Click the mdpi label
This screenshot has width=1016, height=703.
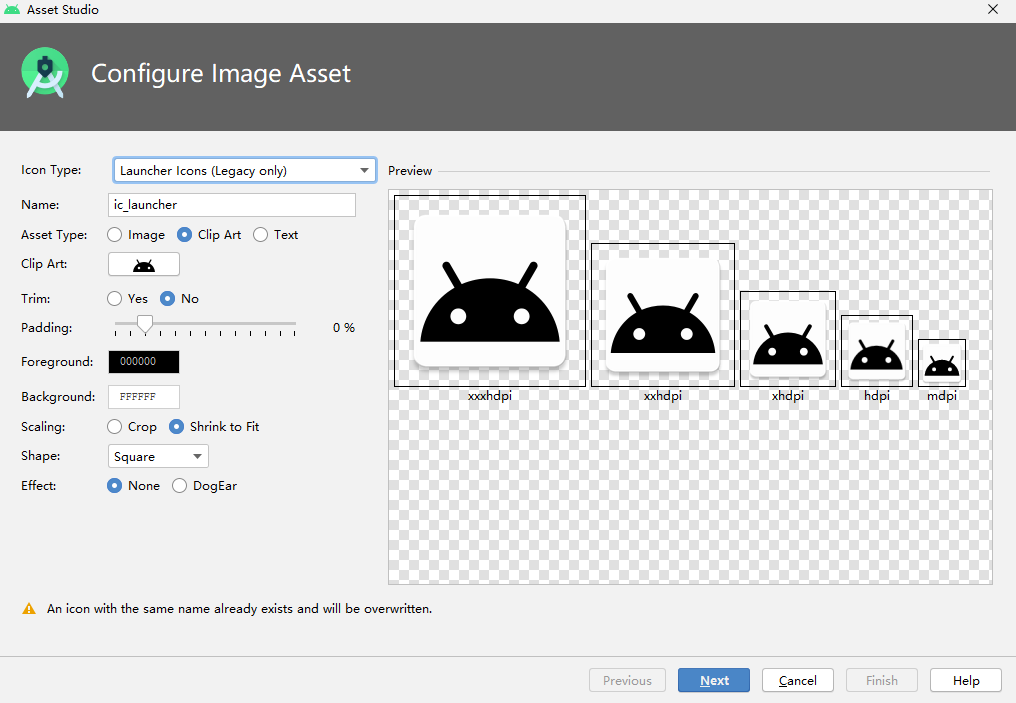(942, 395)
